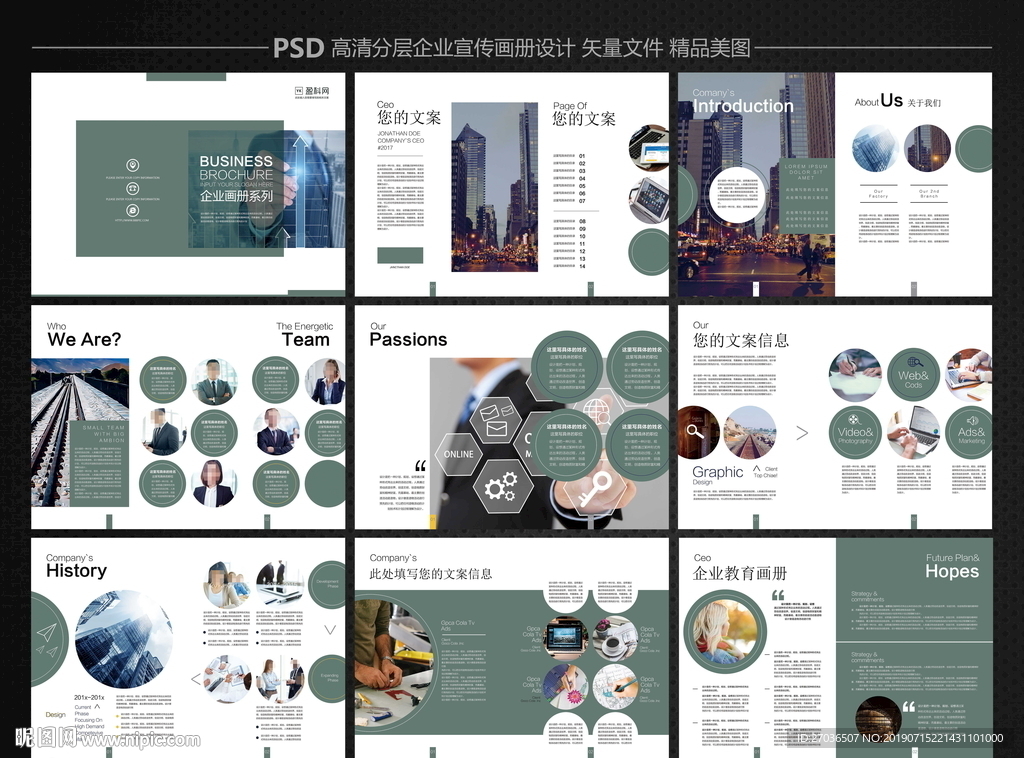Click the railway tracks photo on We Are page
Viewport: 1024px width, 758px height.
[80, 432]
